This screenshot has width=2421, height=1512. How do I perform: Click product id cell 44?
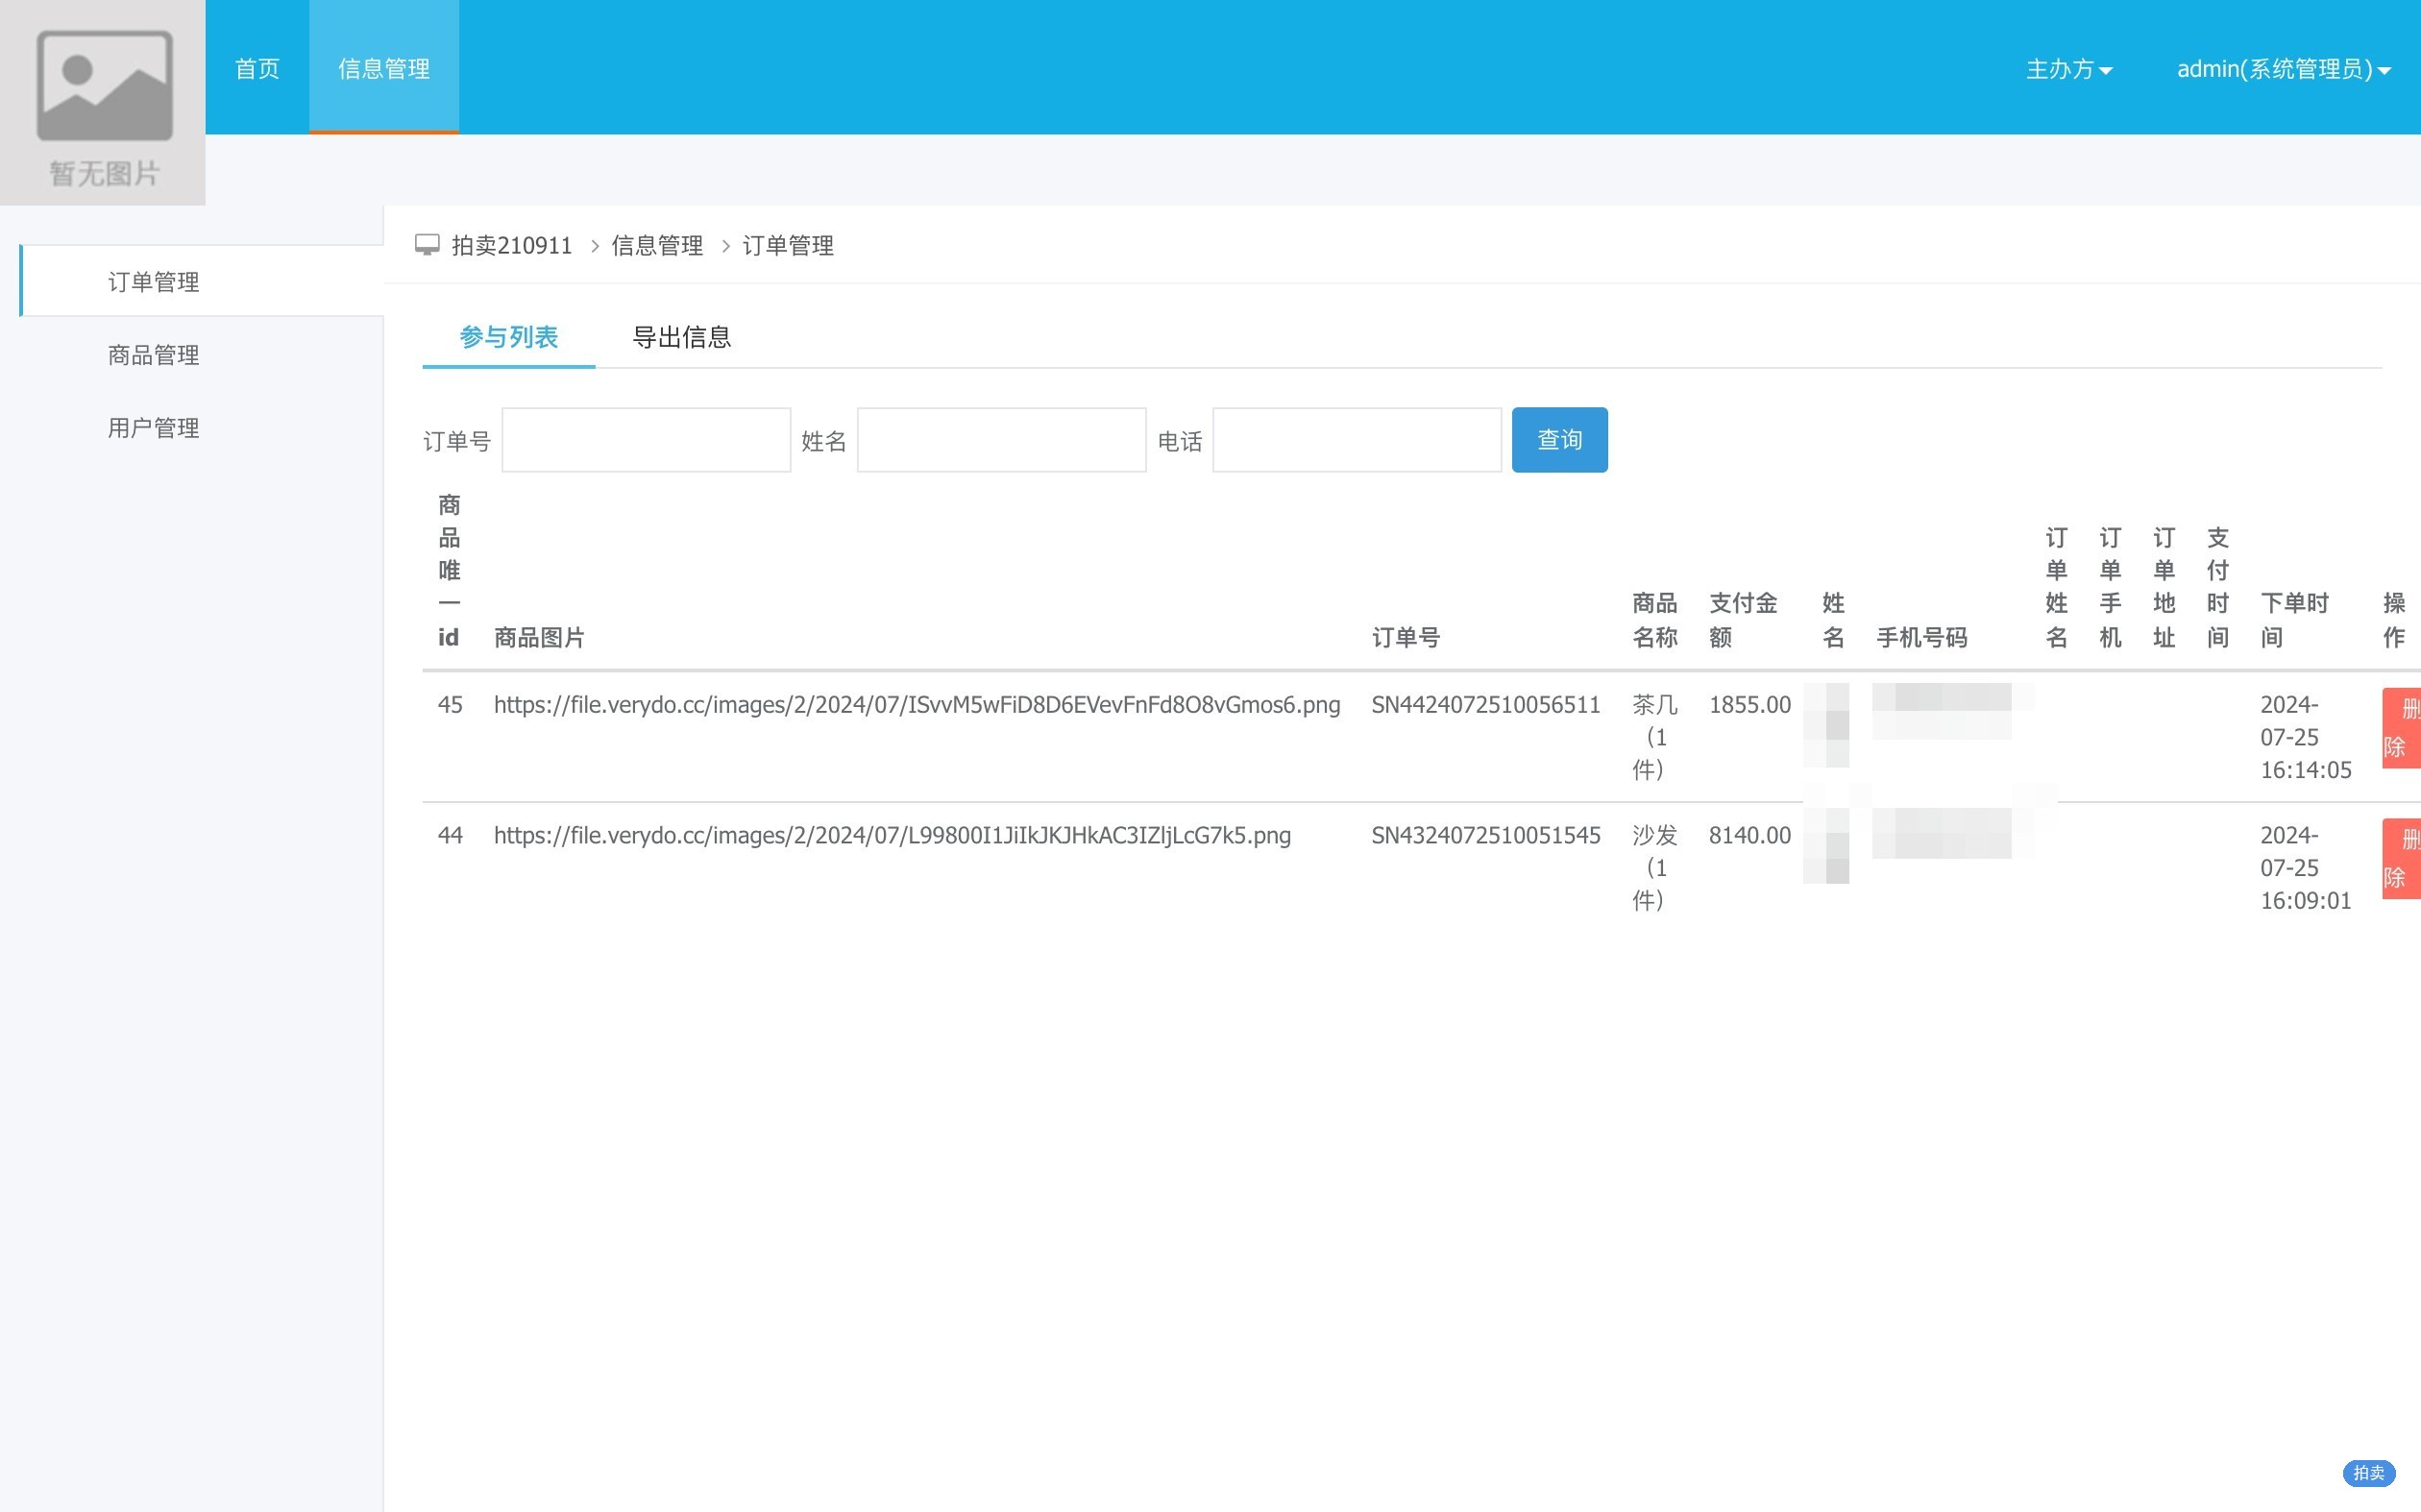pyautogui.click(x=450, y=835)
